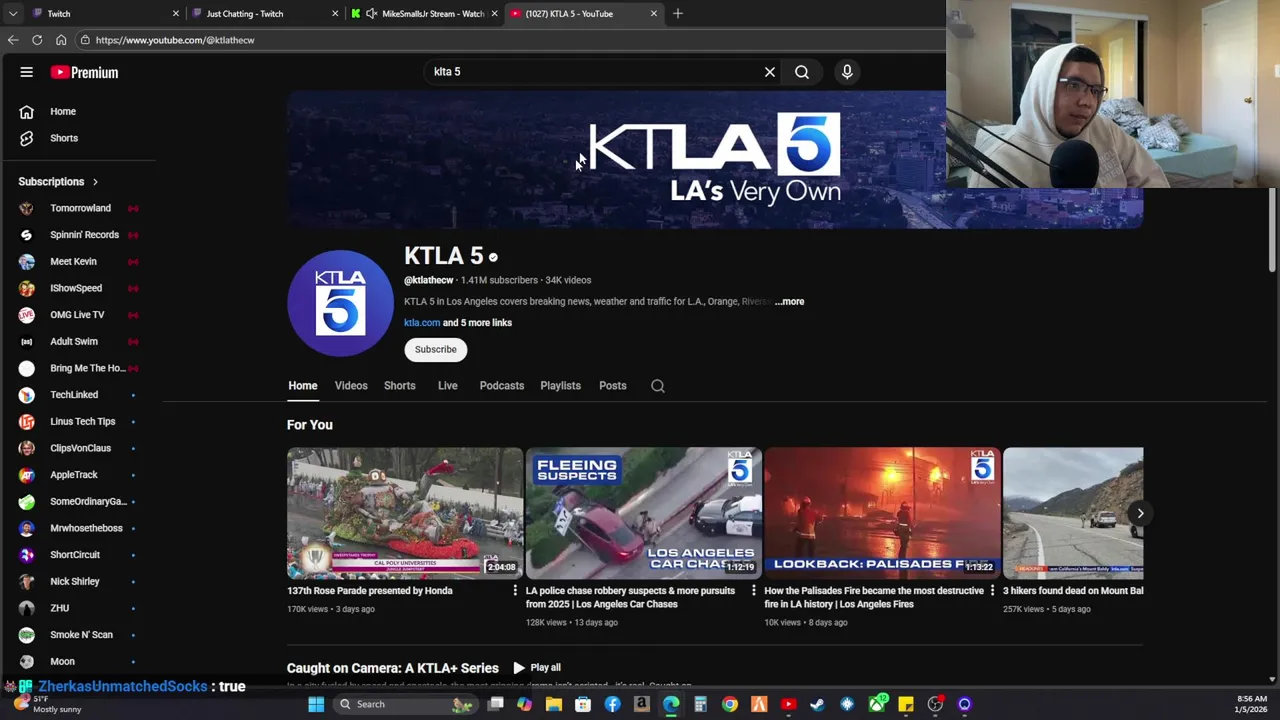Open Google Chrome from taskbar
The image size is (1280, 720).
click(730, 704)
